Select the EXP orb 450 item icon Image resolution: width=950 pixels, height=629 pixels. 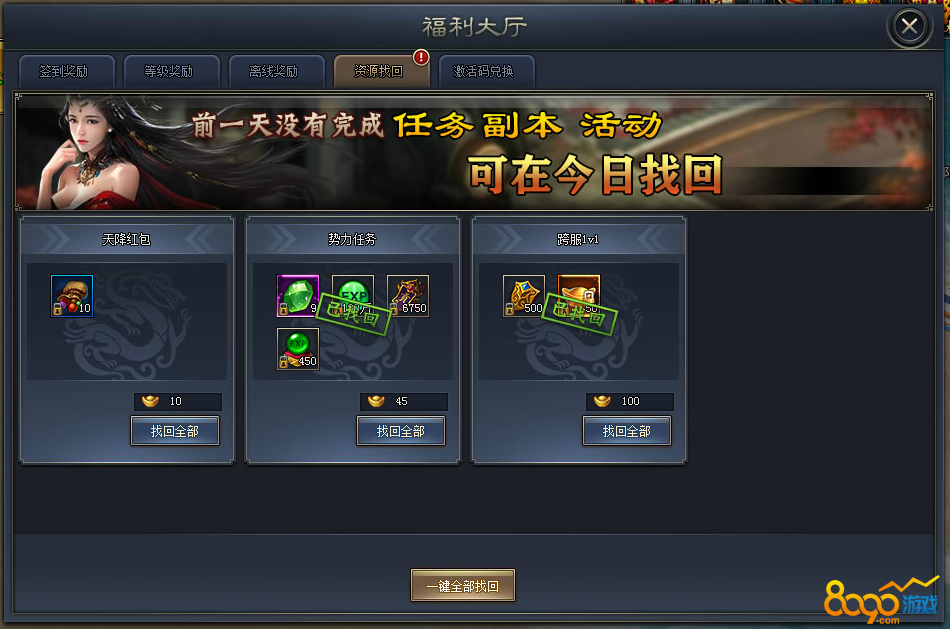(297, 349)
